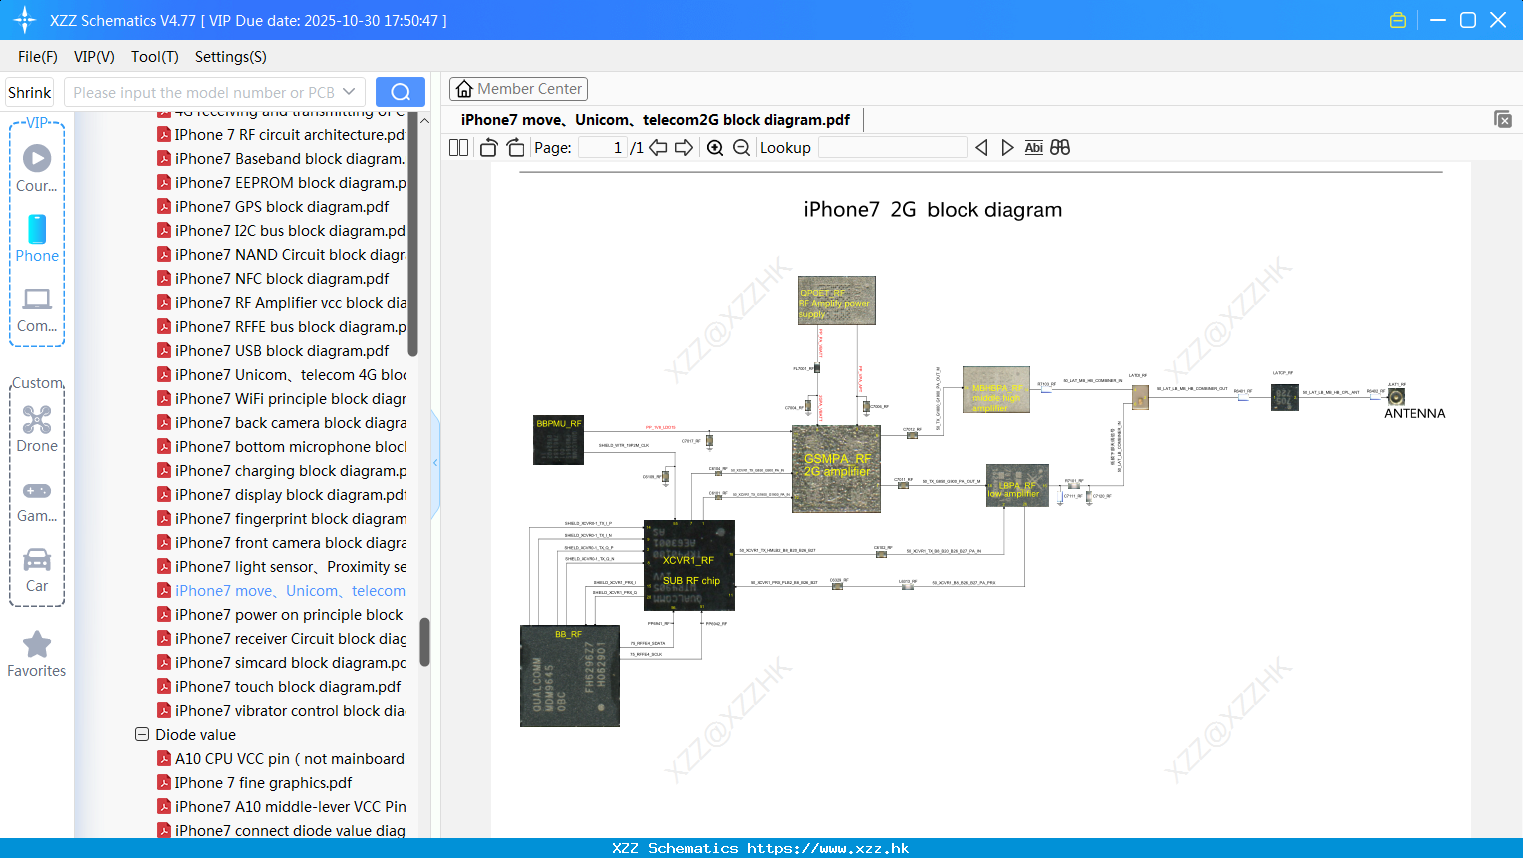
Task: Click the tree scrollbar up arrow
Action: point(424,120)
